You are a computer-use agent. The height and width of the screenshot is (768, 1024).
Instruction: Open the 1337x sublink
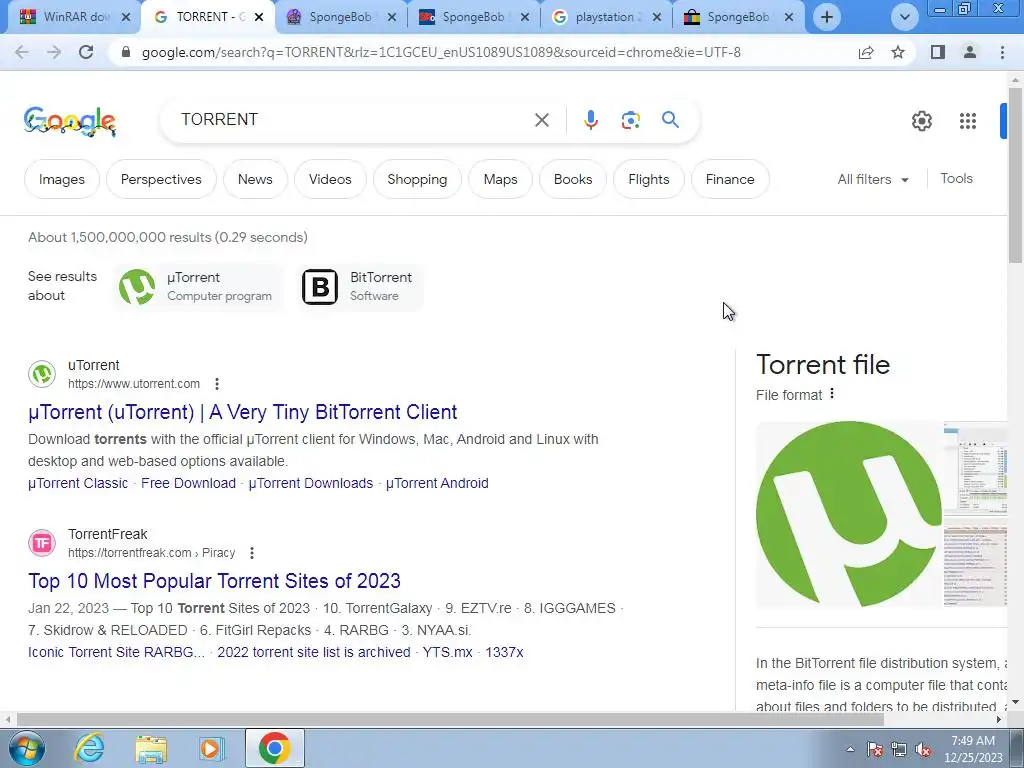(x=504, y=652)
